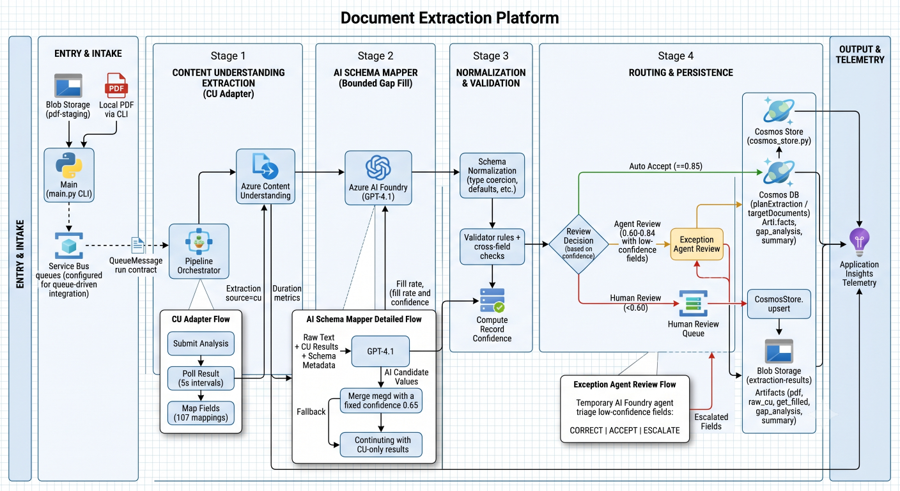This screenshot has height=491, width=900.
Task: Click the Python Main main.py CLI icon
Action: (x=69, y=166)
